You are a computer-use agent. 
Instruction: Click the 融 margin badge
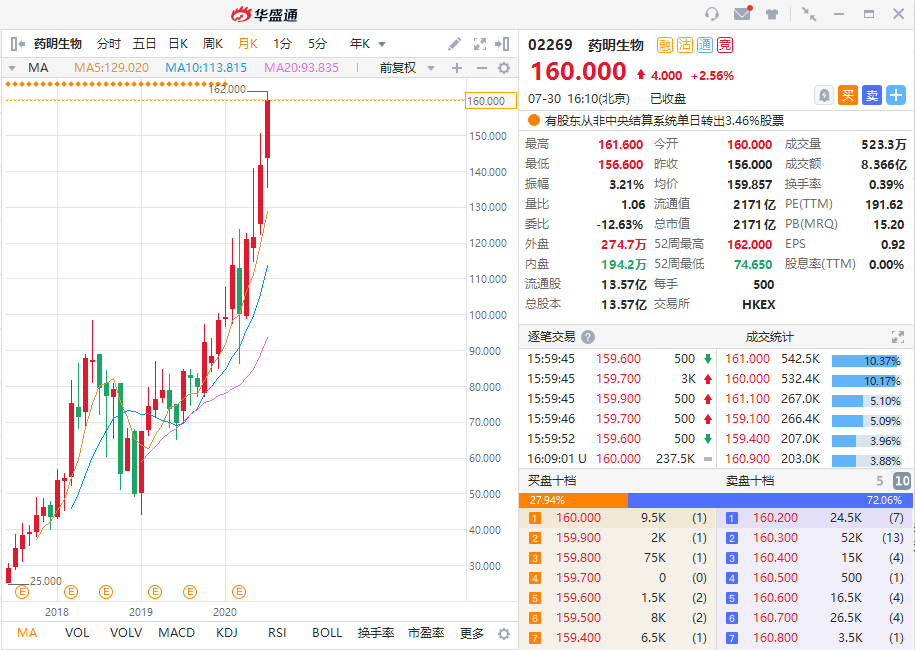[665, 45]
